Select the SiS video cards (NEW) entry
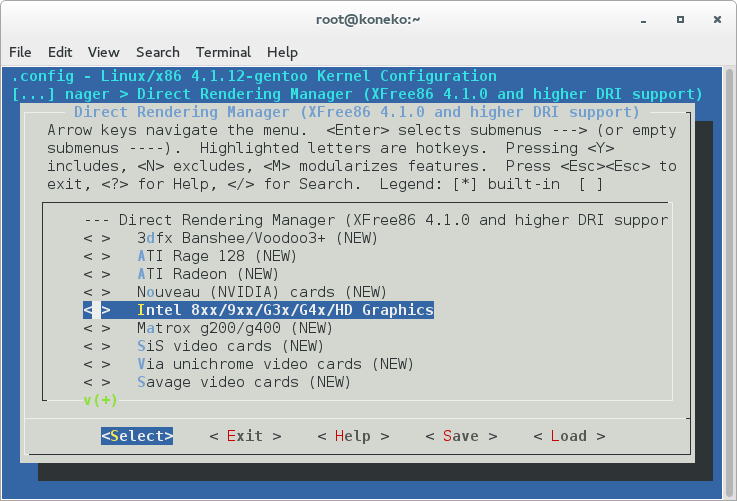 pyautogui.click(x=230, y=346)
